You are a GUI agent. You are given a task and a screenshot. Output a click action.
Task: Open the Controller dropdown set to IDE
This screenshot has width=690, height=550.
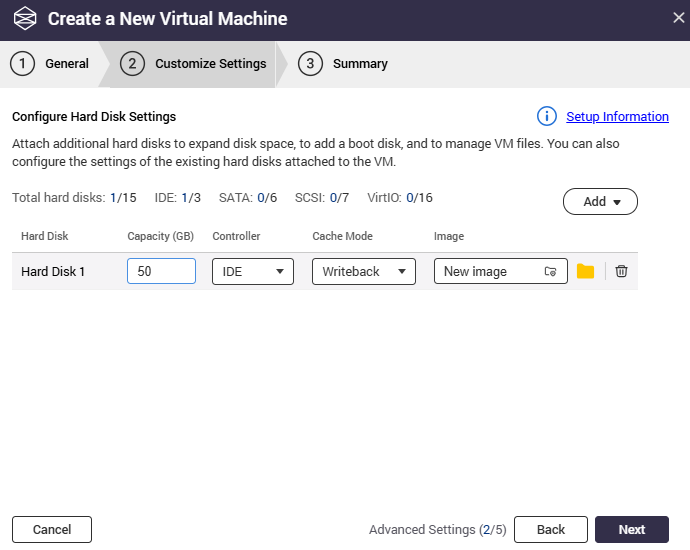252,271
